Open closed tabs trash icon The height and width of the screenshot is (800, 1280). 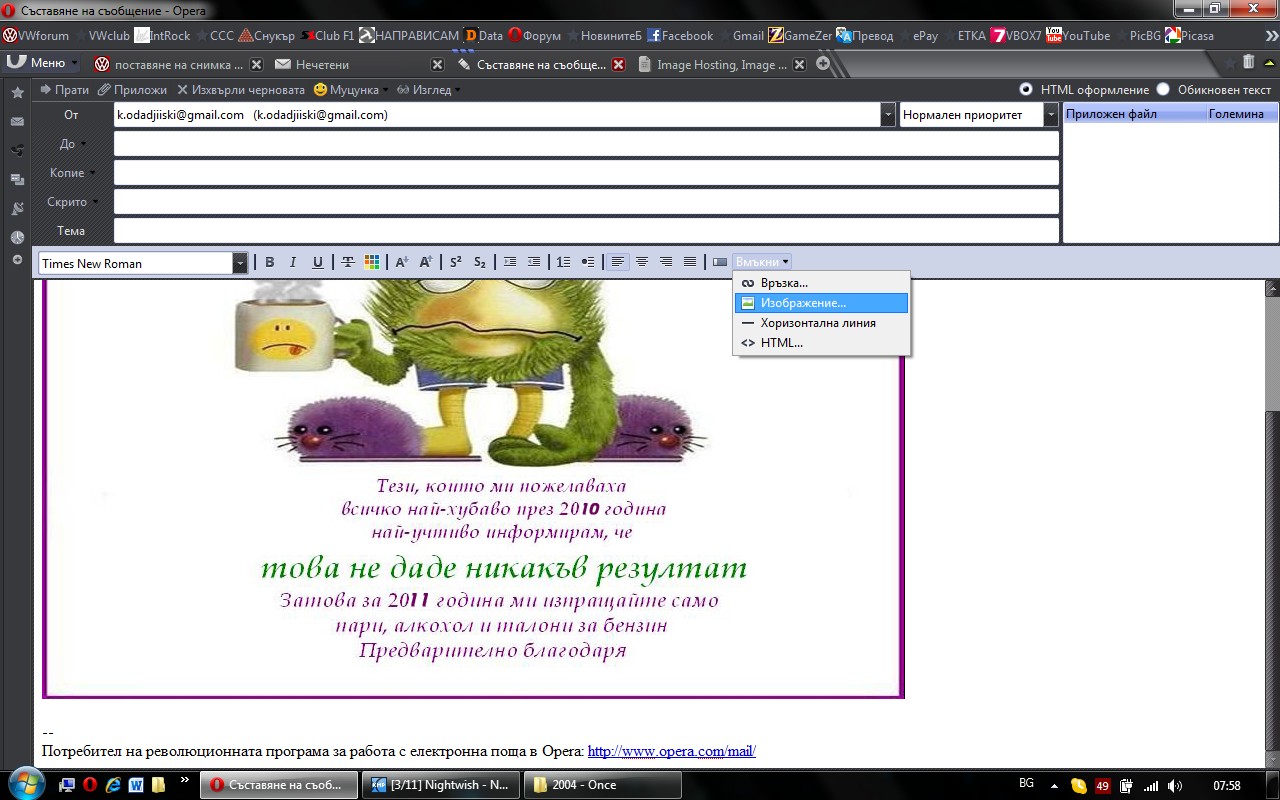pos(1249,62)
